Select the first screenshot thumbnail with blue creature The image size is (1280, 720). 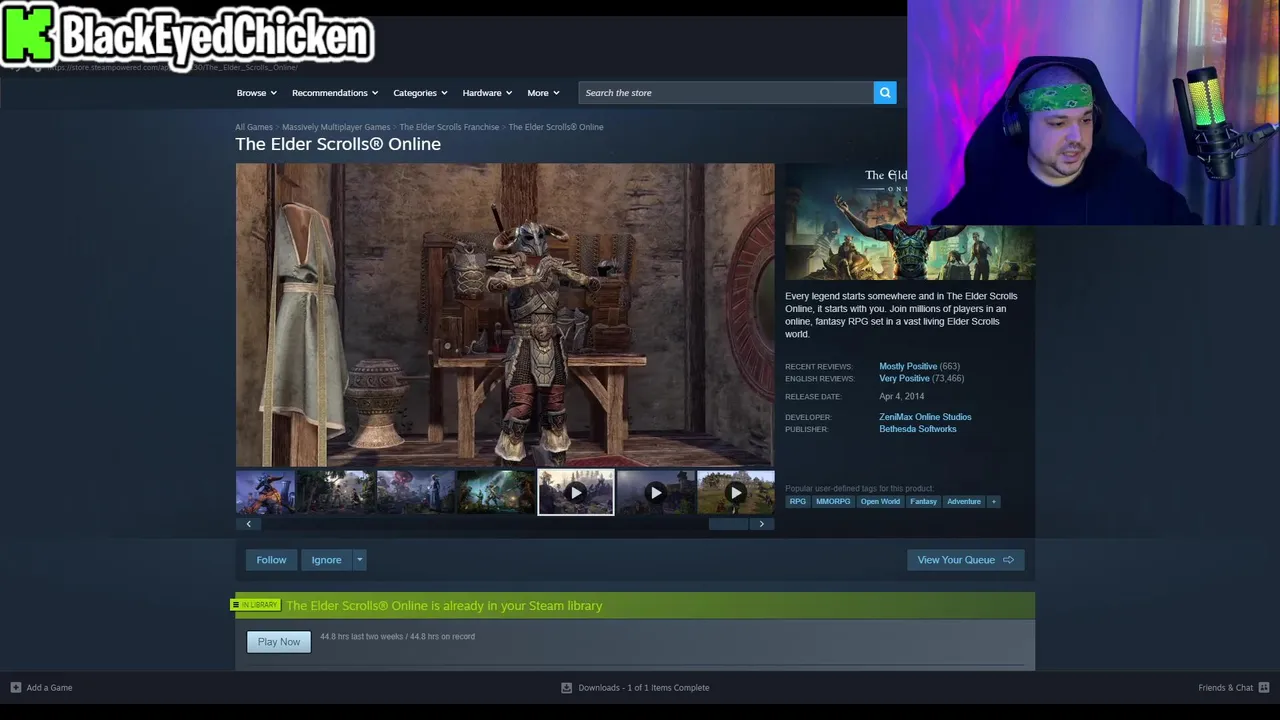265,493
